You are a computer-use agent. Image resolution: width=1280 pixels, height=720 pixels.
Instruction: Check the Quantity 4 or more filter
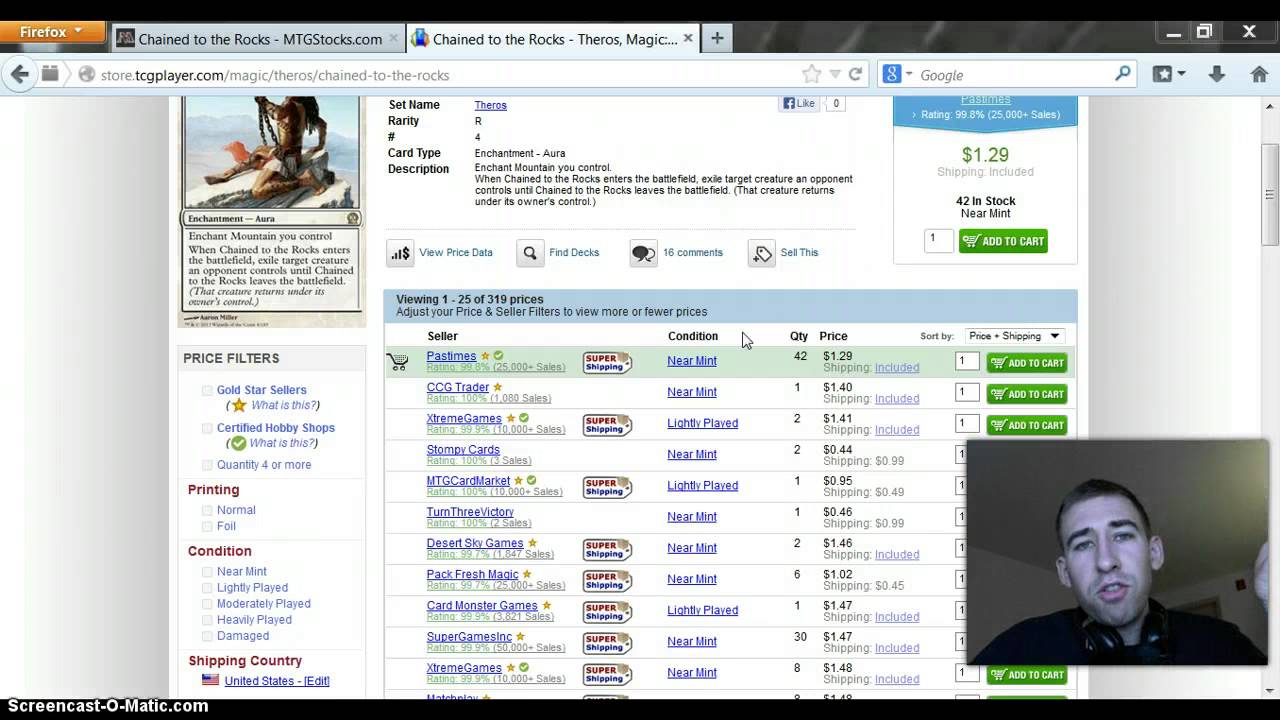pos(207,465)
